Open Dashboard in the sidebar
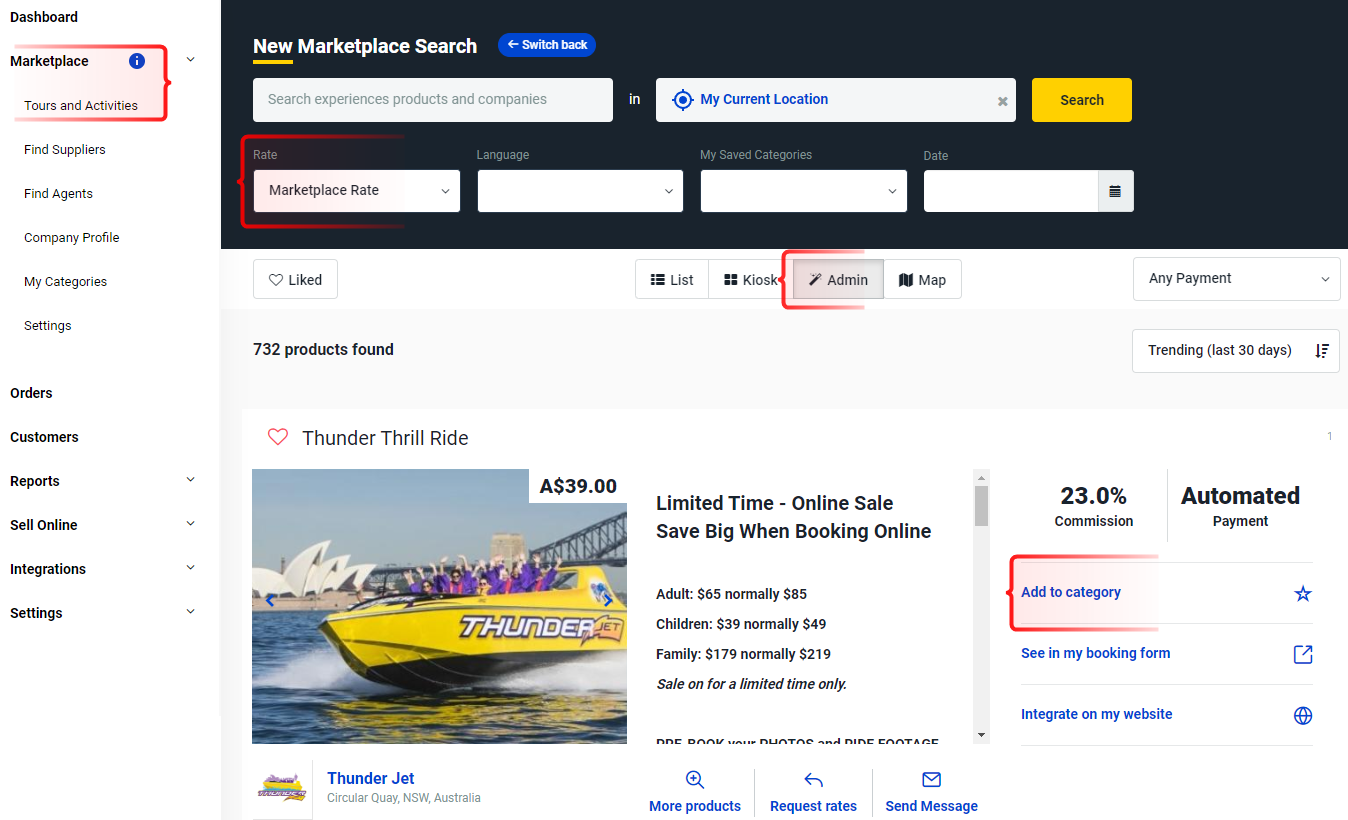 click(44, 17)
